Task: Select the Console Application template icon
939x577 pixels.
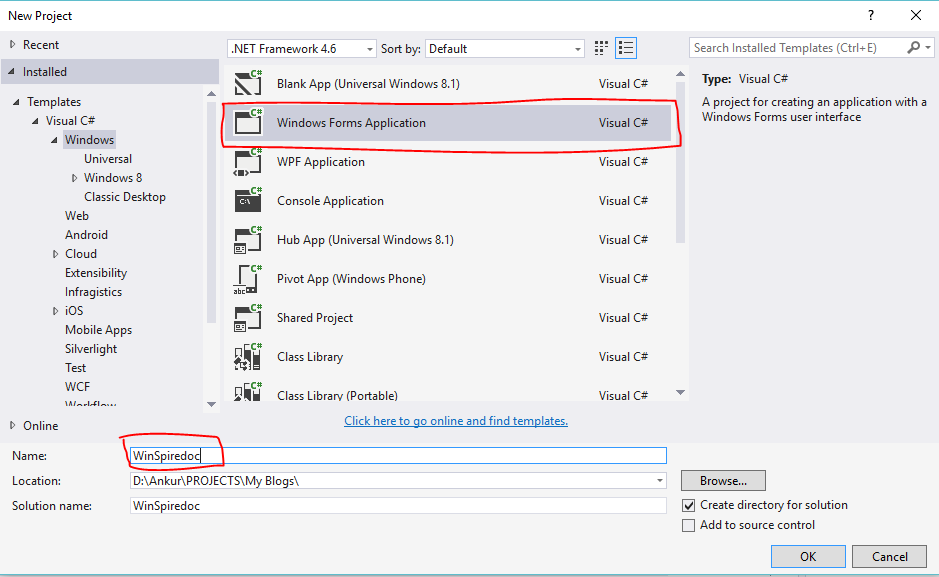Action: 248,200
